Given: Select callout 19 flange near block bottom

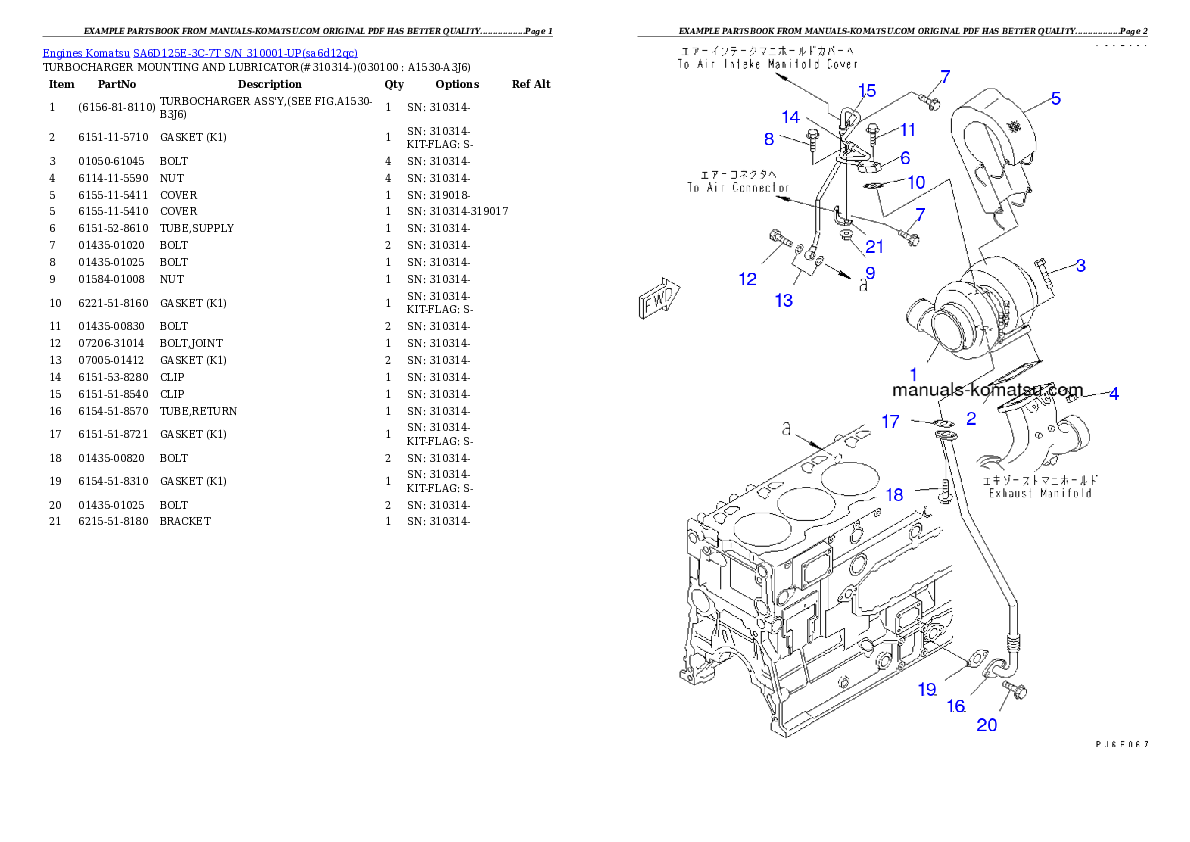Looking at the screenshot, I should (x=926, y=689).
